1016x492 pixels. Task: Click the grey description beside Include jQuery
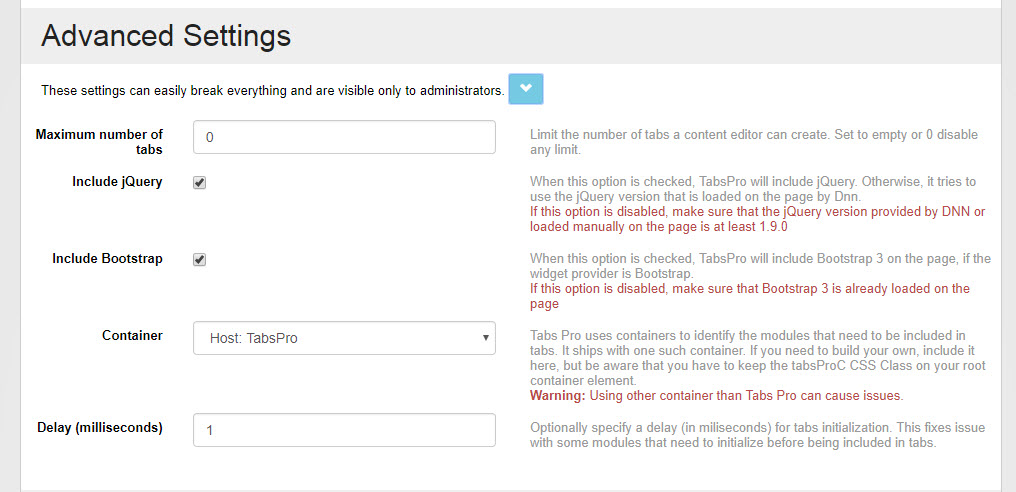click(752, 189)
